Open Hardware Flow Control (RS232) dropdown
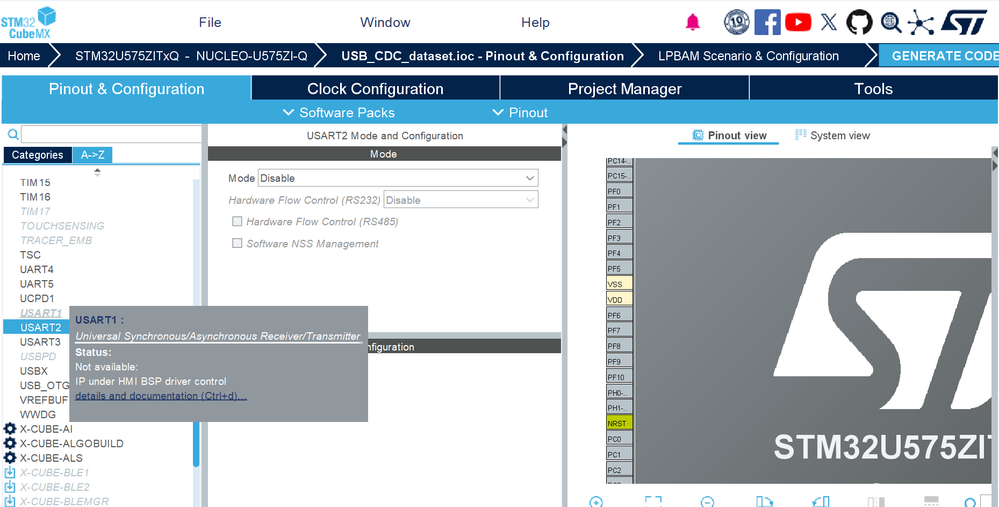The height and width of the screenshot is (507, 999). point(461,200)
